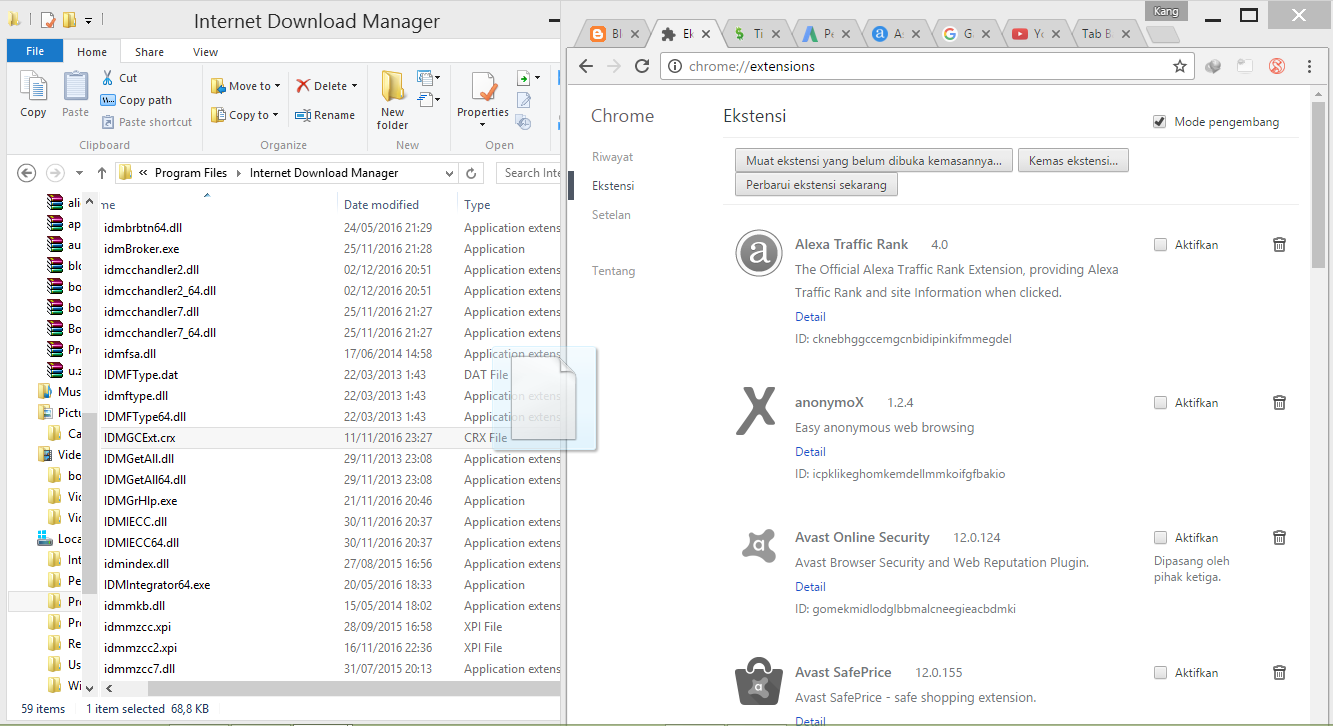This screenshot has height=726, width=1333.
Task: Click Muat ekstensi yang belum dibuka kemasannya button
Action: (x=874, y=160)
